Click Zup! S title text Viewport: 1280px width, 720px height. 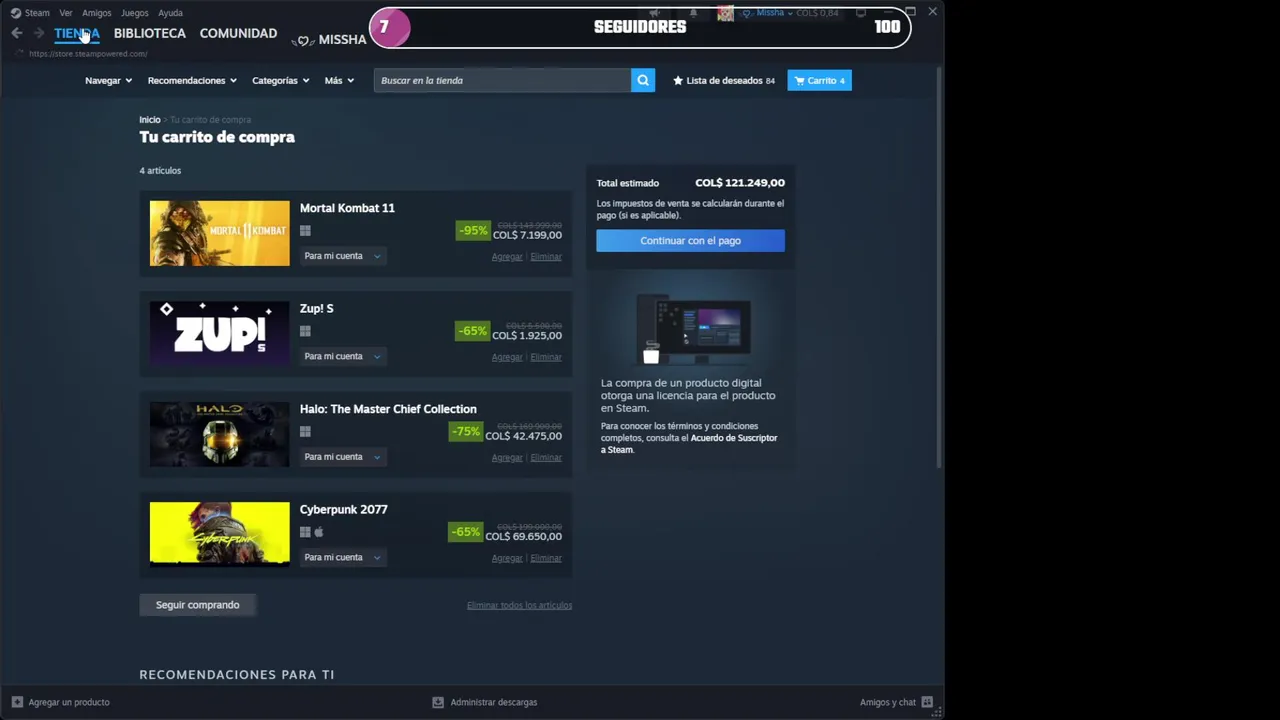coord(316,308)
